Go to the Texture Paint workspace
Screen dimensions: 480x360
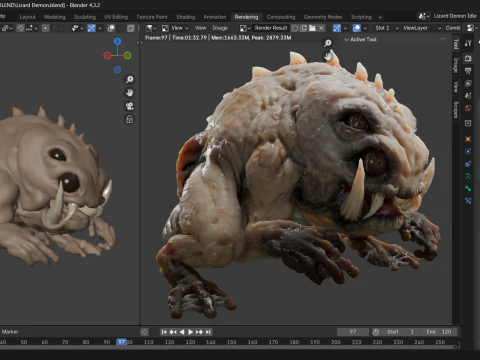point(152,17)
